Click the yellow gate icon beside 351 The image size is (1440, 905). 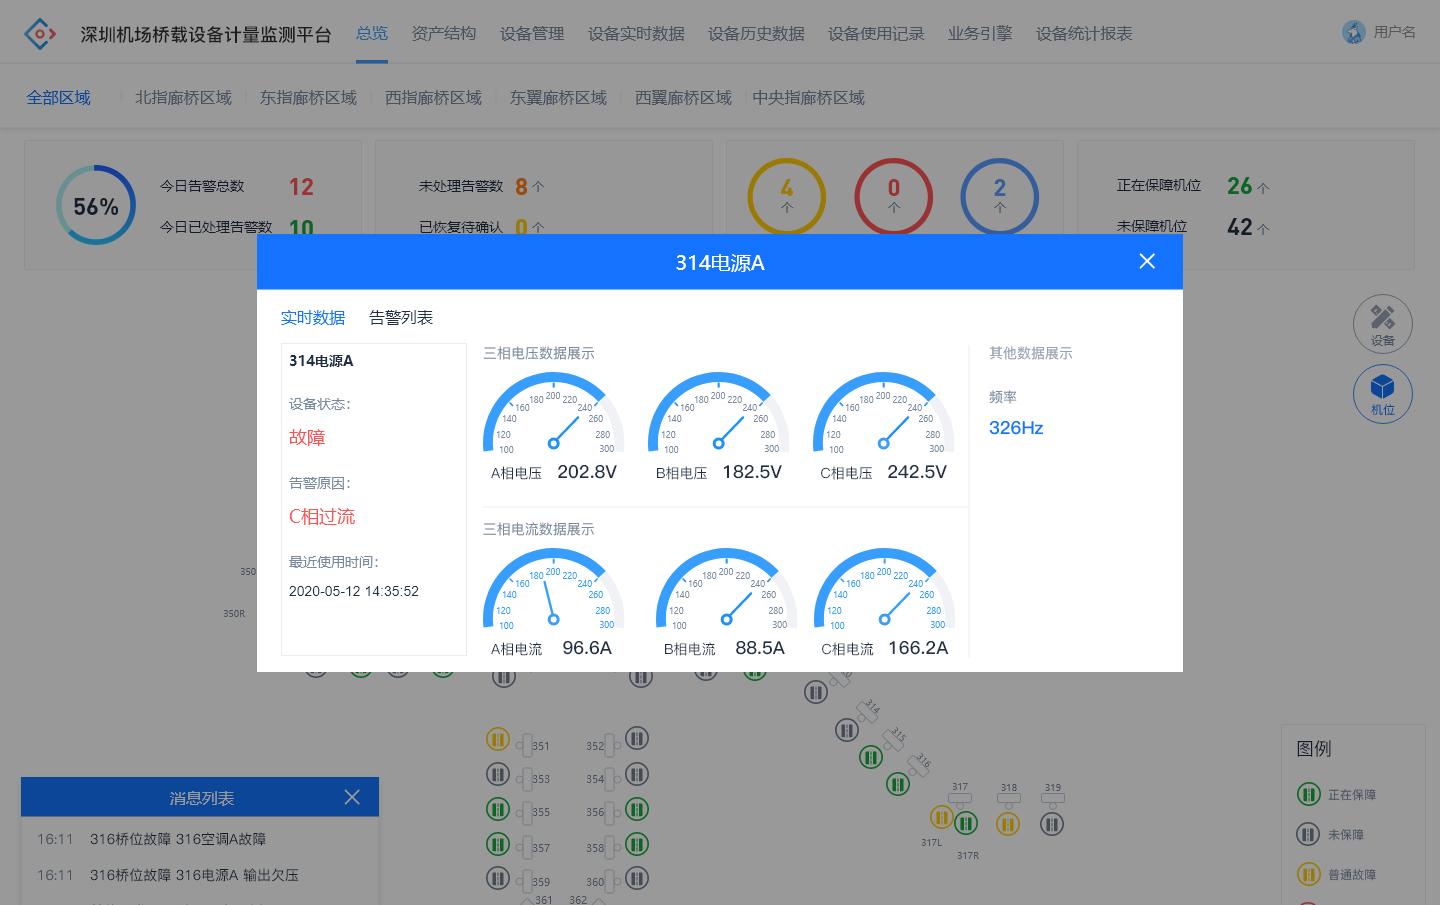point(498,739)
